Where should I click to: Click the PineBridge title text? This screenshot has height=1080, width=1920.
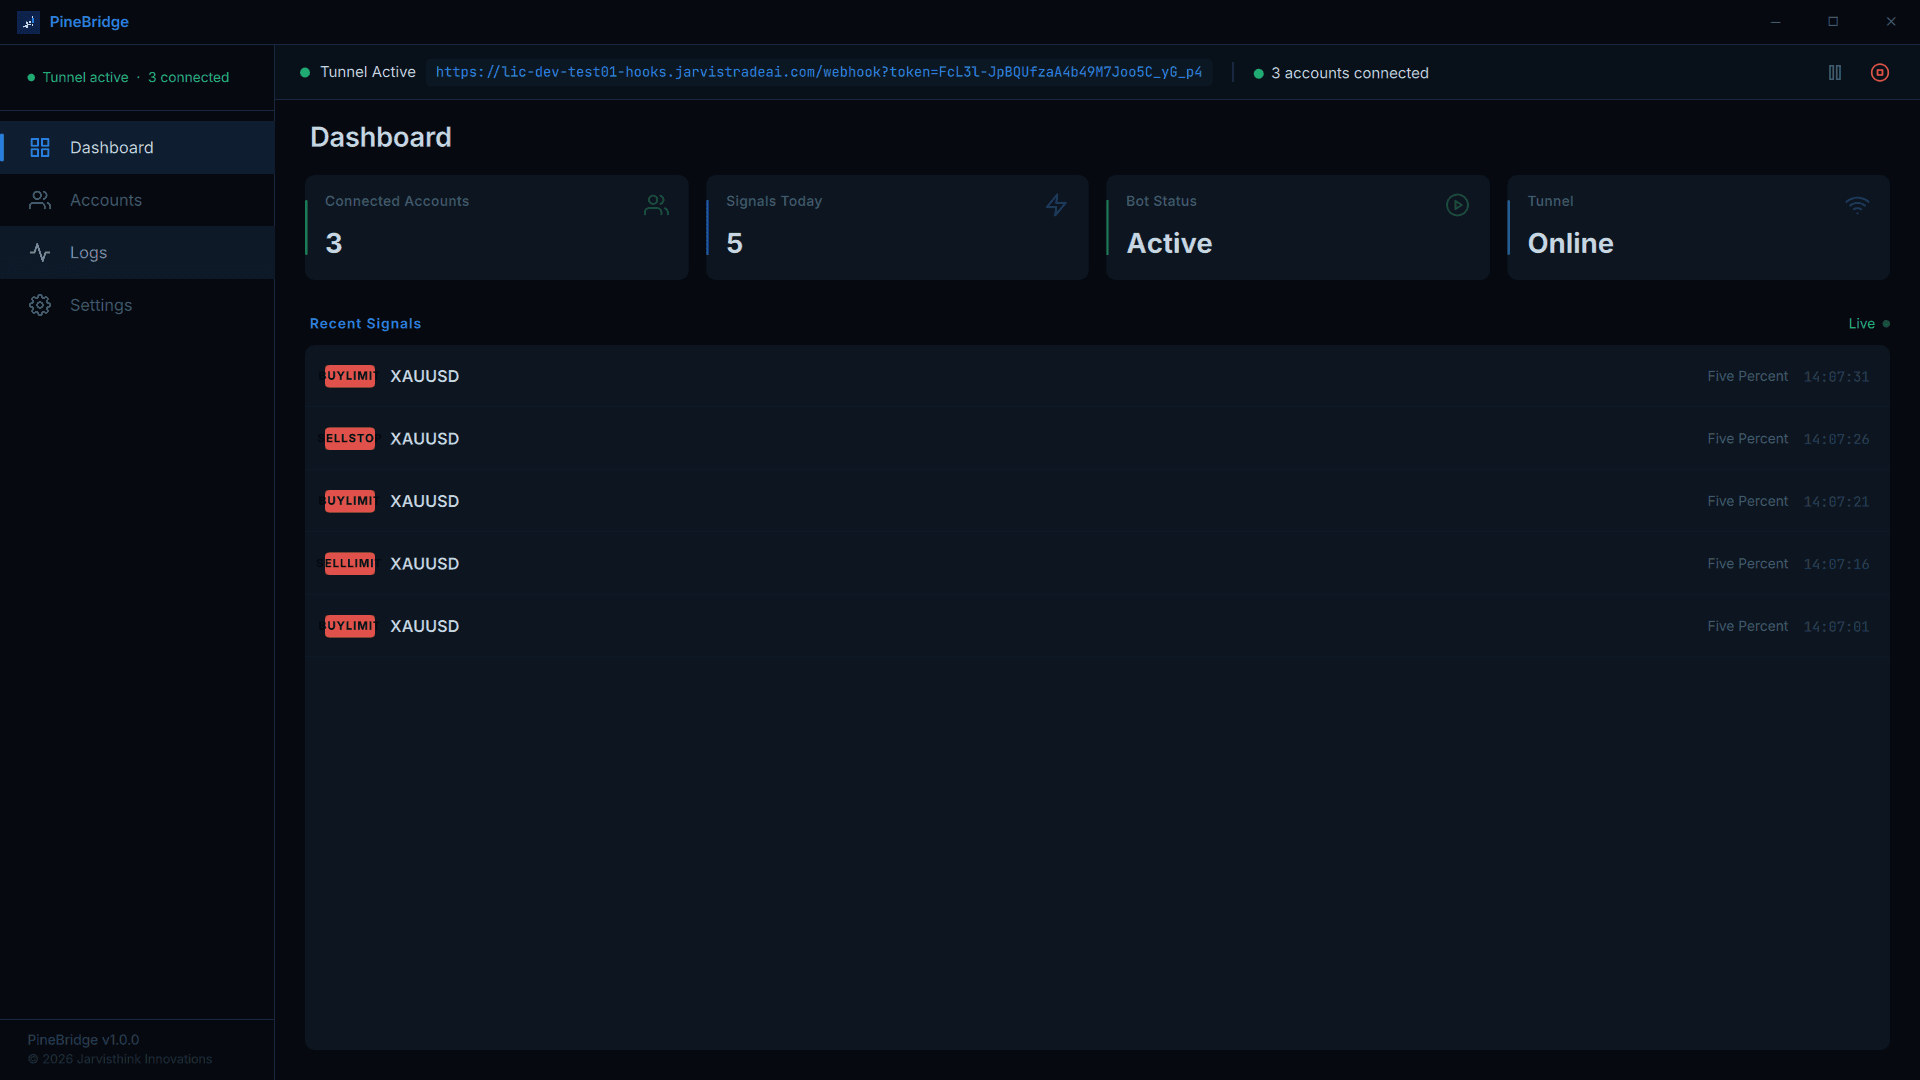pos(89,22)
